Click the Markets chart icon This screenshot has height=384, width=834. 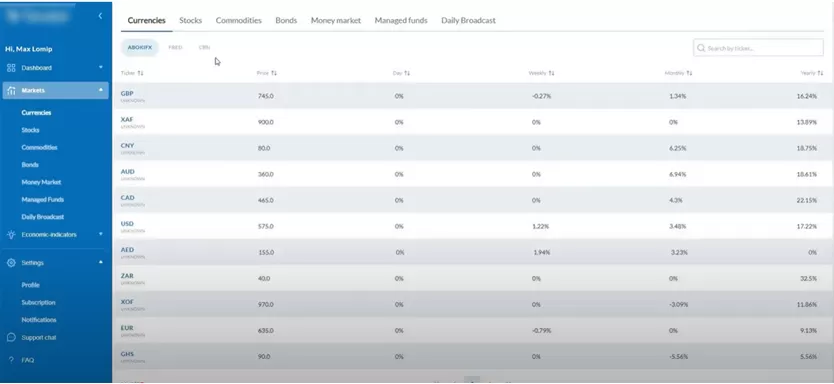pos(11,90)
